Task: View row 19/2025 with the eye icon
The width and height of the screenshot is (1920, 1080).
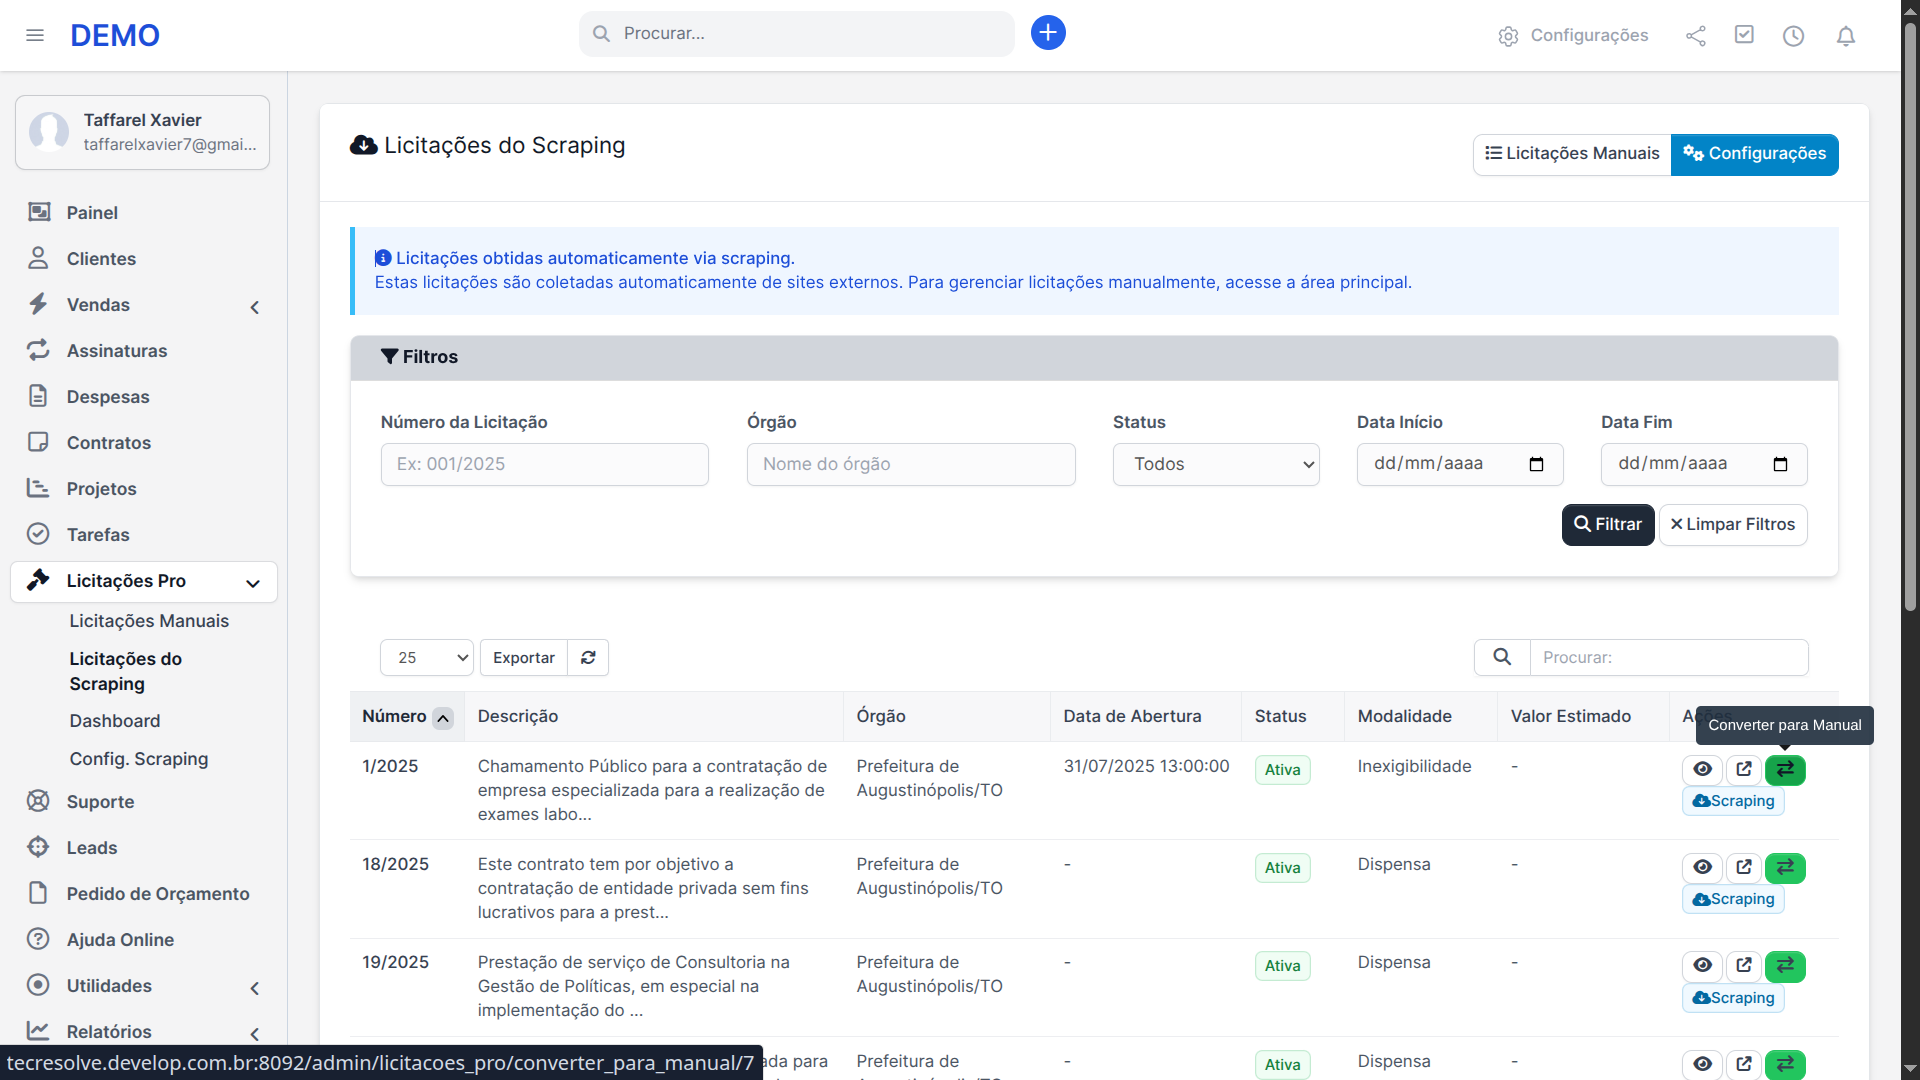Action: coord(1703,966)
